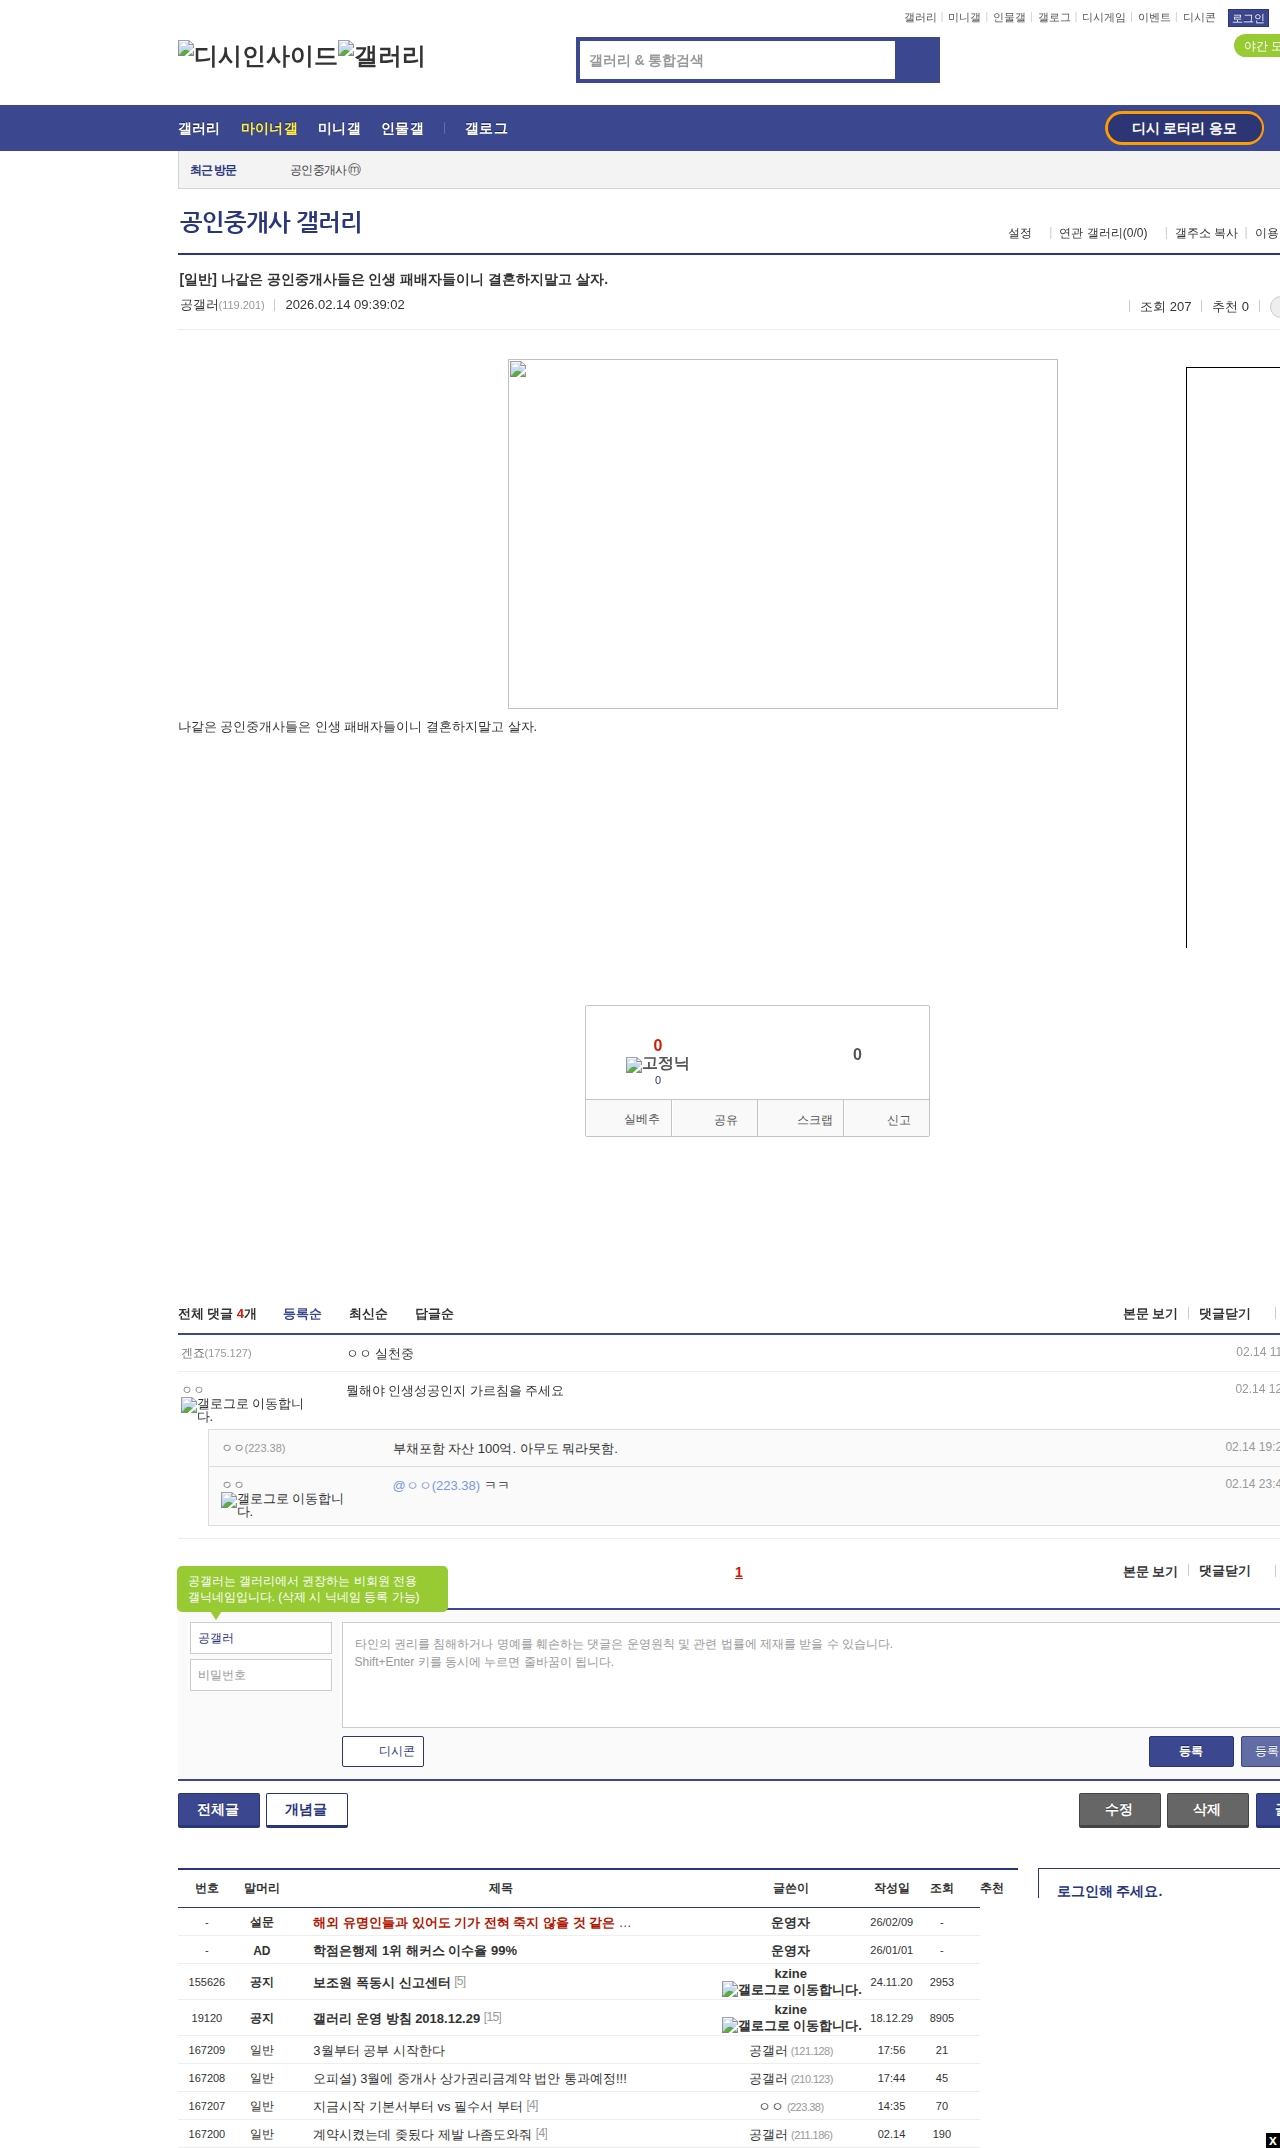Open 지금시작 기본서부터 vs 필수서 부터 post

tap(418, 2106)
